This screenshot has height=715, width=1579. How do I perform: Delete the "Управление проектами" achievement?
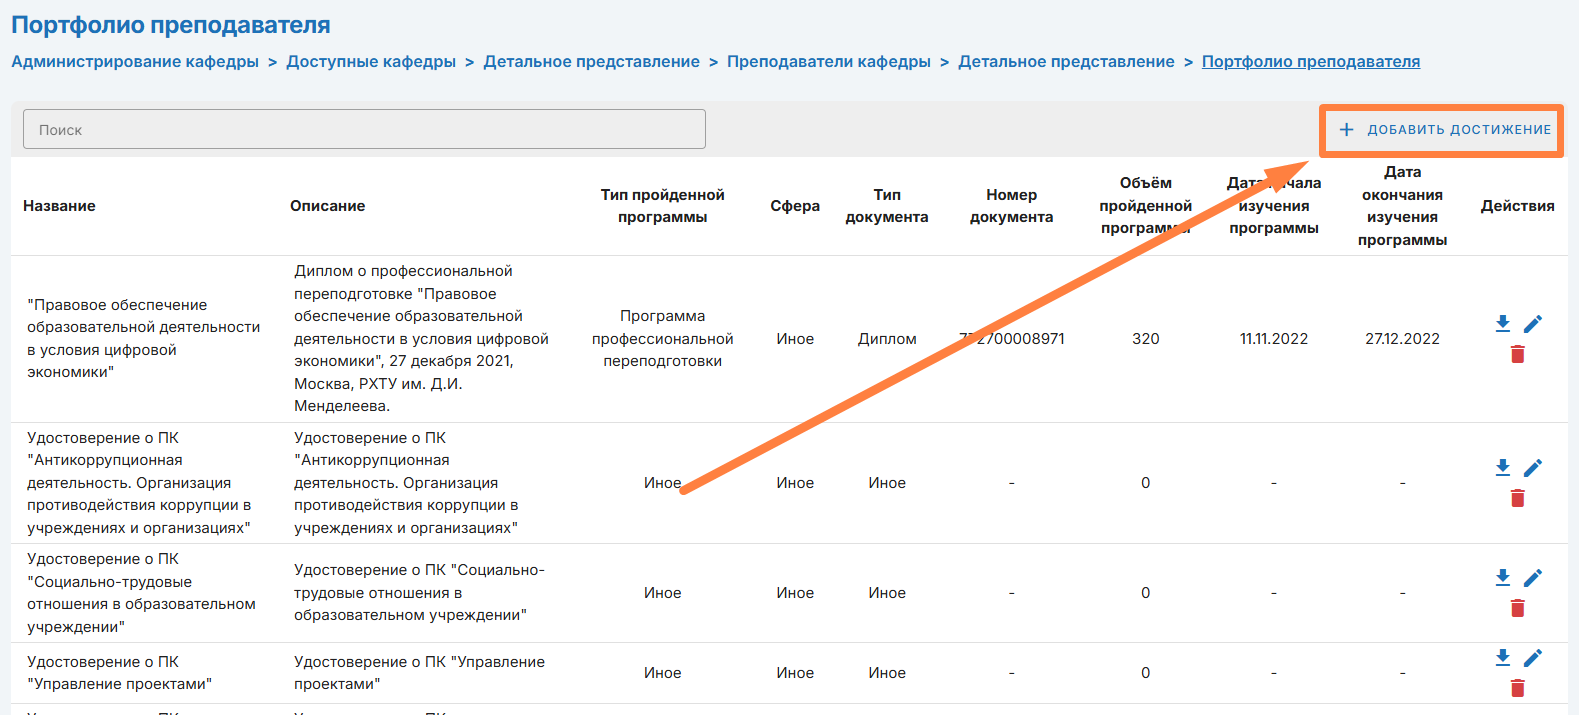1517,688
